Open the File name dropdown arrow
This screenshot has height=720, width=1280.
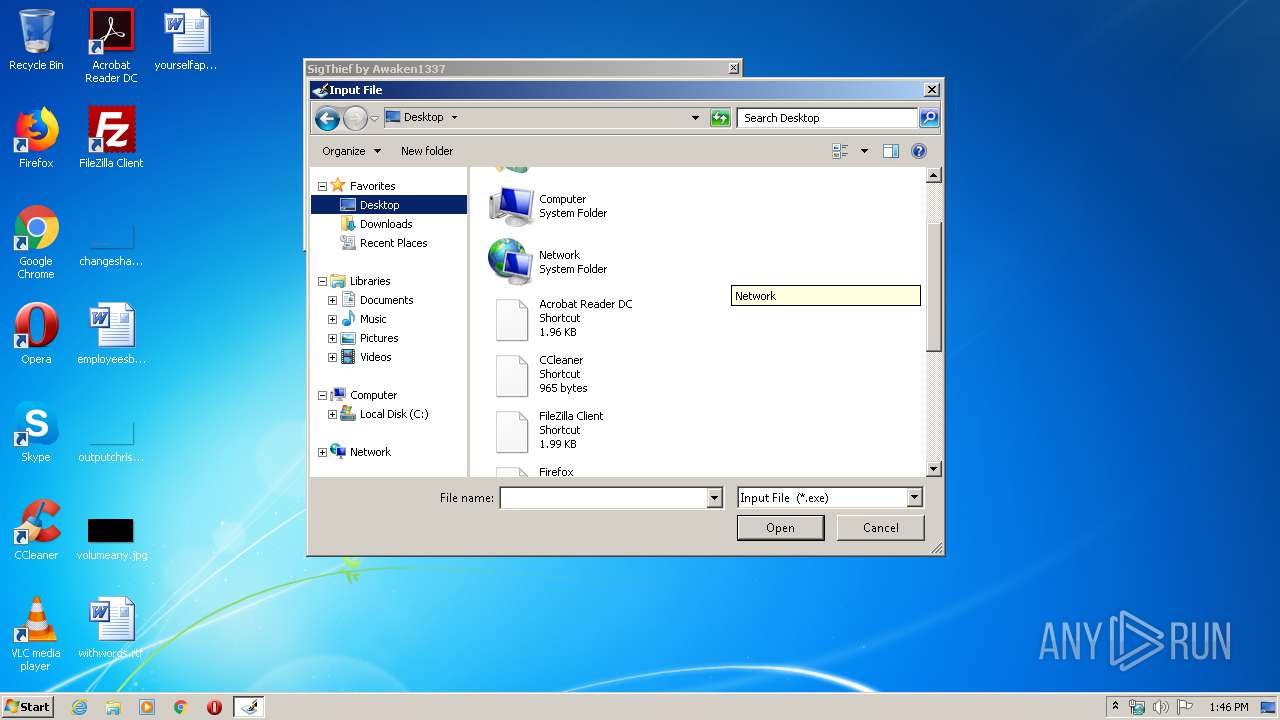pyautogui.click(x=714, y=497)
